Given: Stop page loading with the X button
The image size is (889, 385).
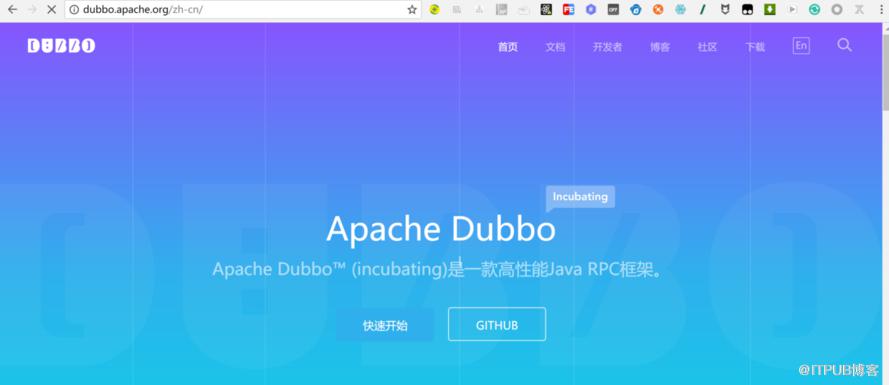Looking at the screenshot, I should click(51, 10).
